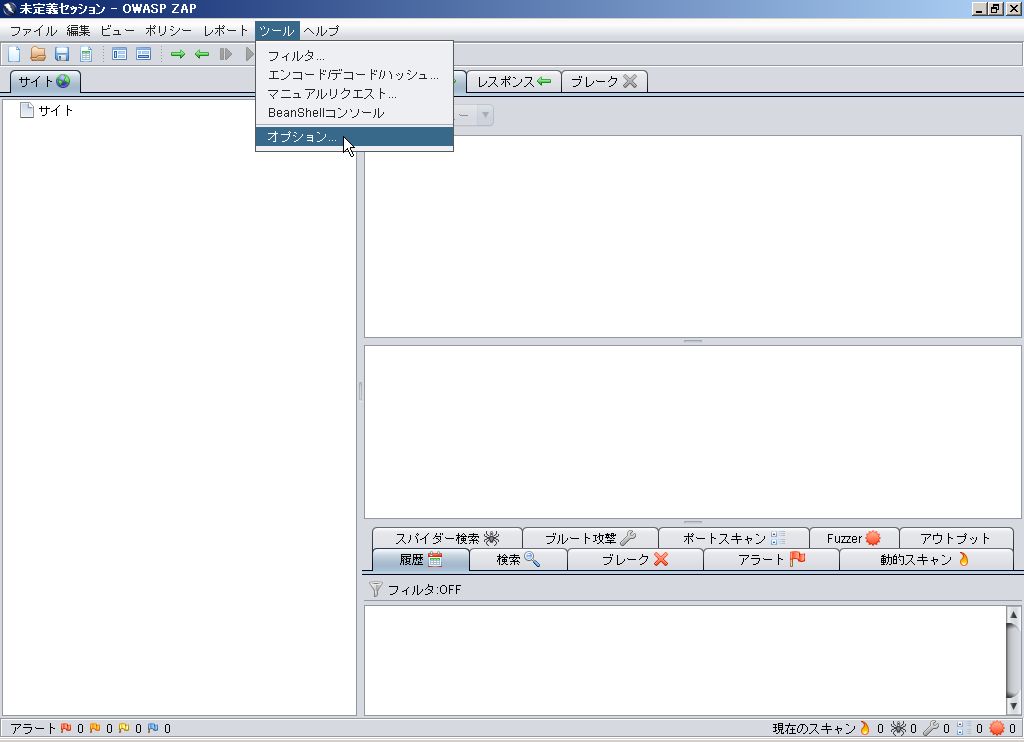Open BeanShellコンソール from the menu
1024x742 pixels.
[354, 112]
